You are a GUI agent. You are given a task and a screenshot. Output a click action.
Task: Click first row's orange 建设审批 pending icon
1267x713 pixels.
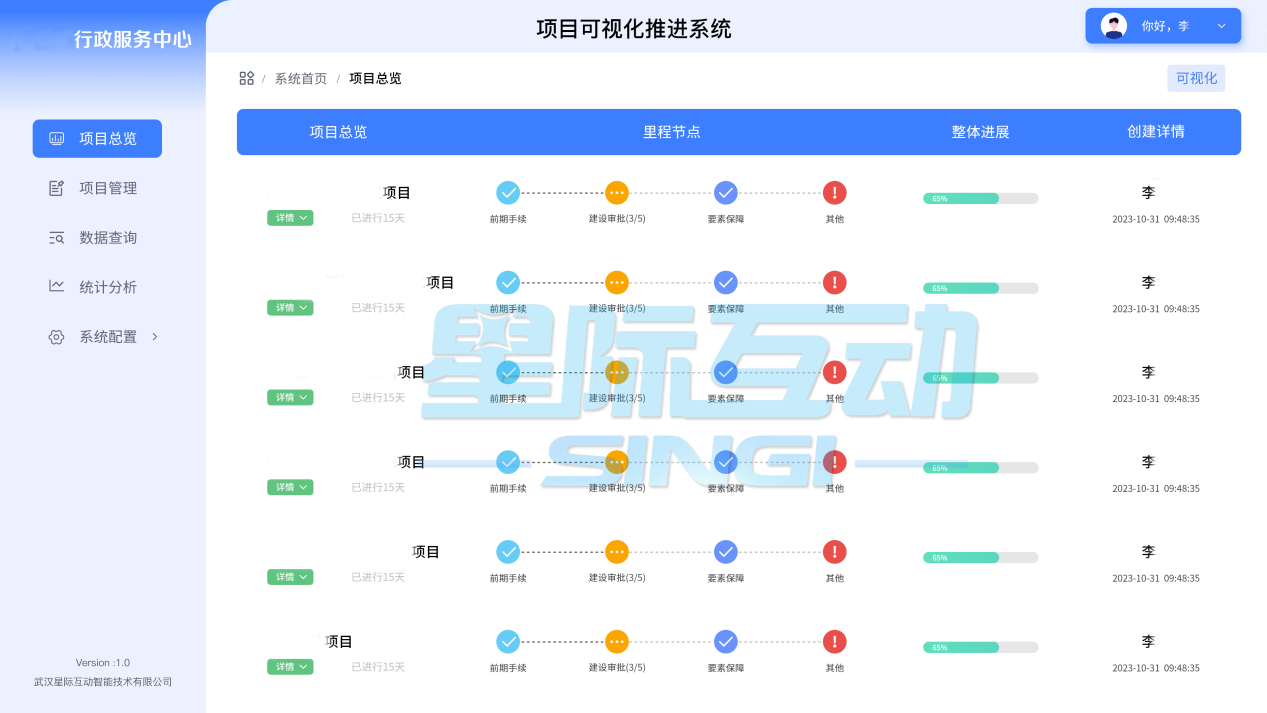(x=617, y=193)
